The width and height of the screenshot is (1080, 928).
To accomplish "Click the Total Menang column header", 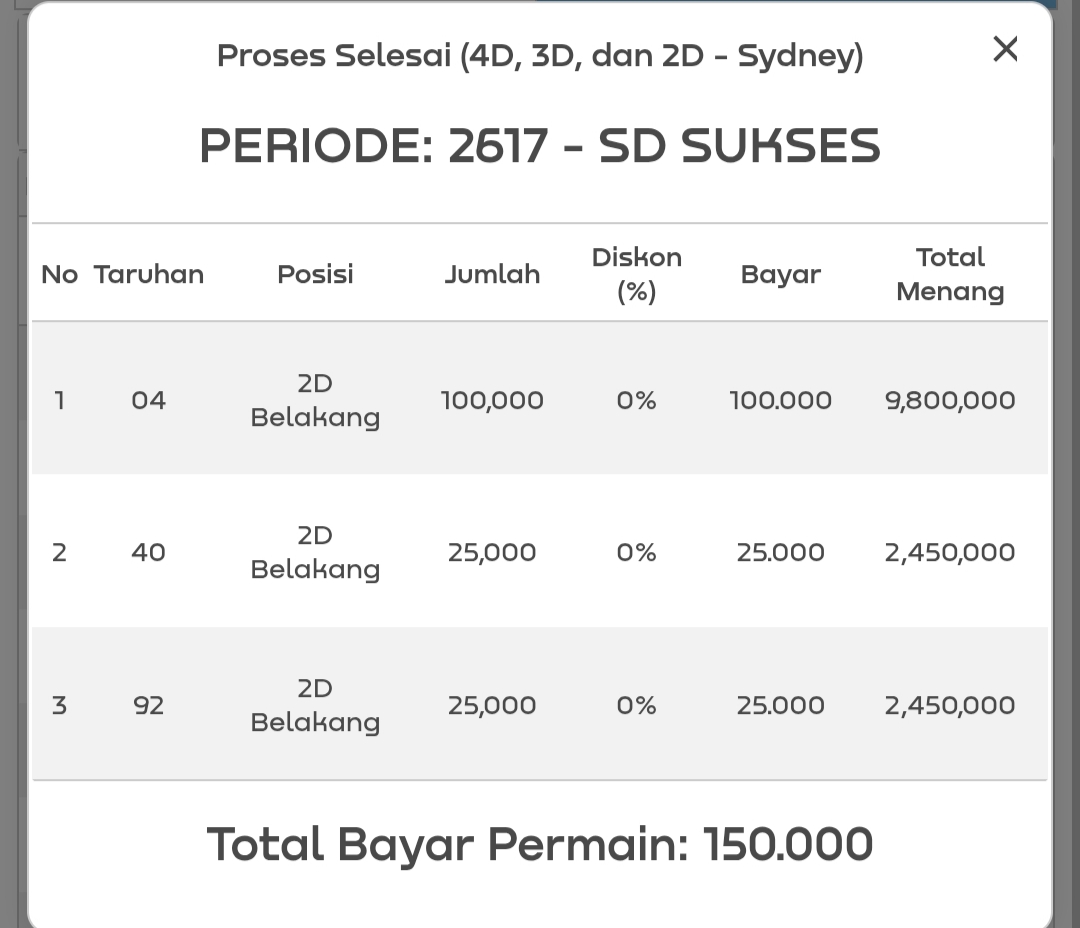I will point(950,274).
